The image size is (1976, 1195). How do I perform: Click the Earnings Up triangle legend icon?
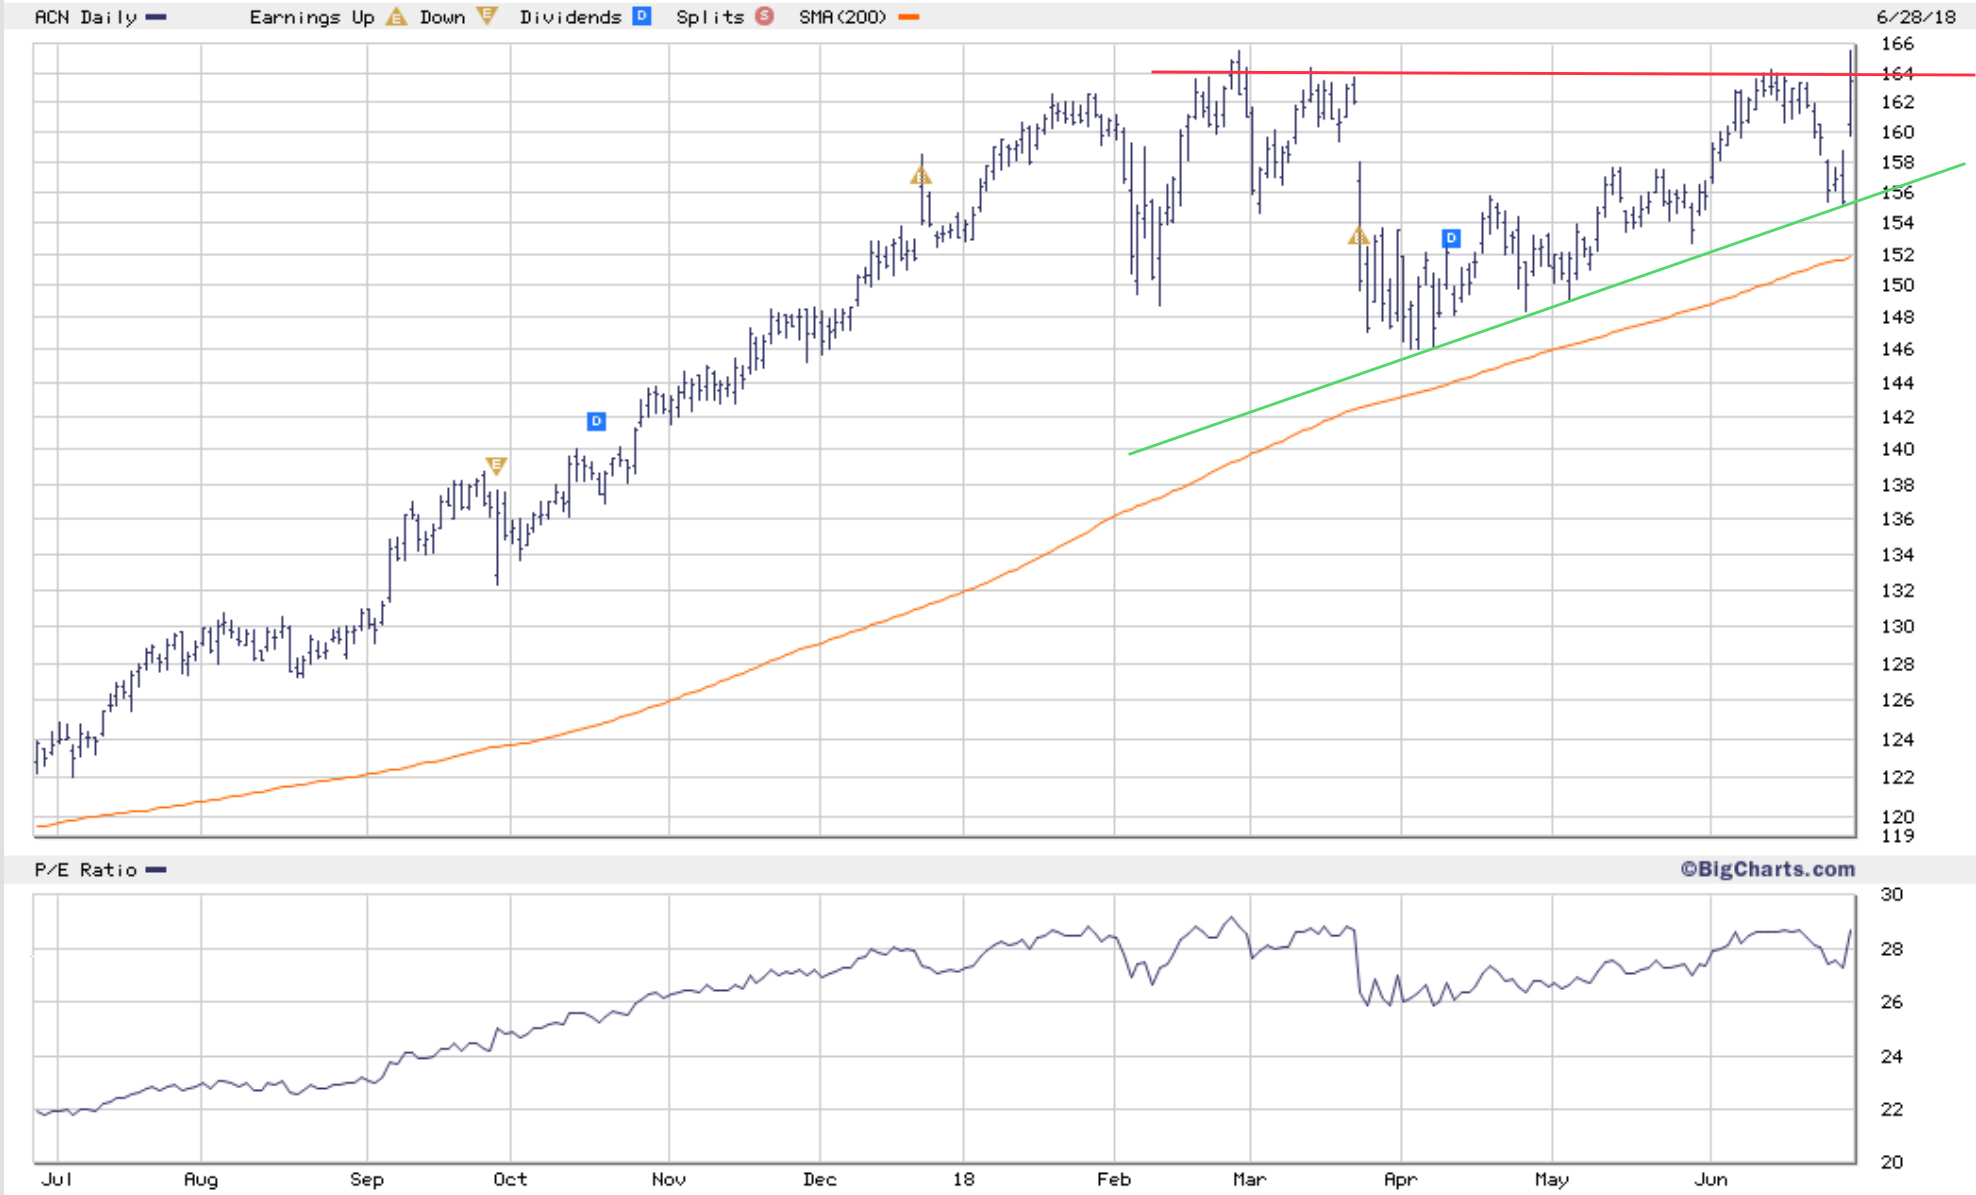tap(397, 17)
